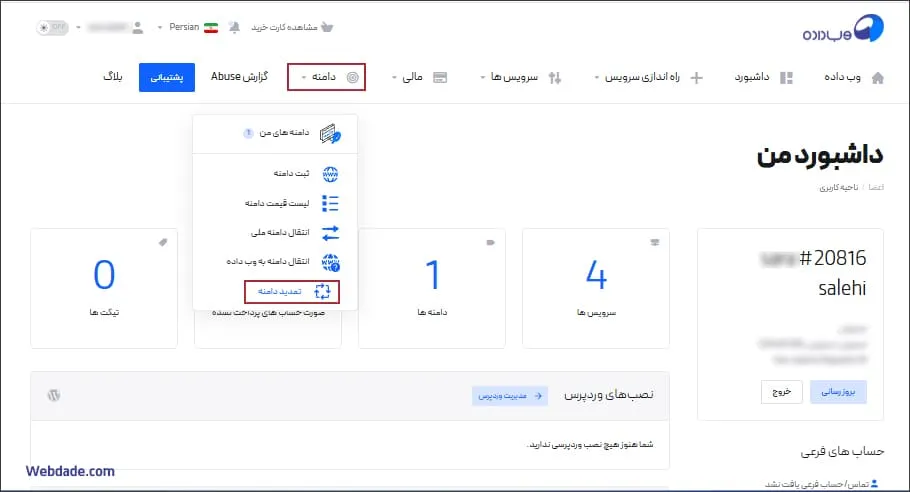Click the مدیریت وردپرس button
The width and height of the screenshot is (910, 492).
(x=510, y=396)
